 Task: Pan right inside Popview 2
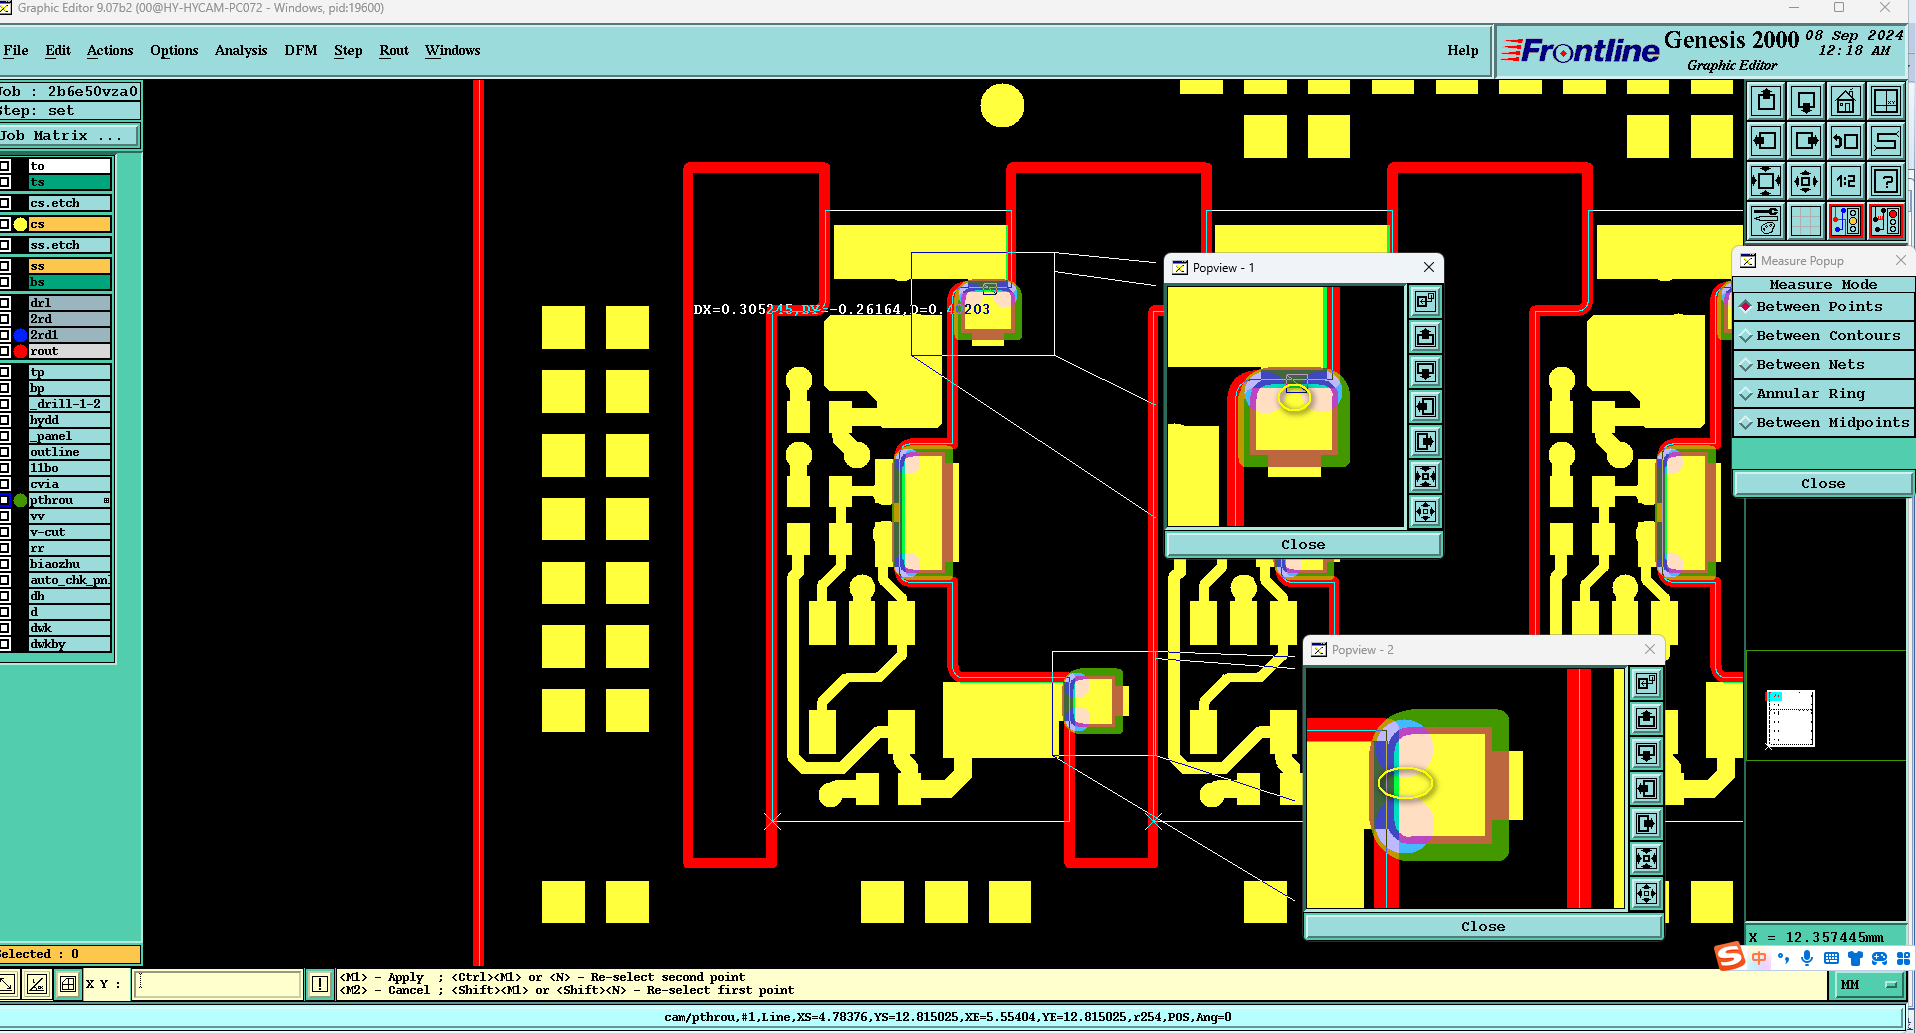(1646, 823)
